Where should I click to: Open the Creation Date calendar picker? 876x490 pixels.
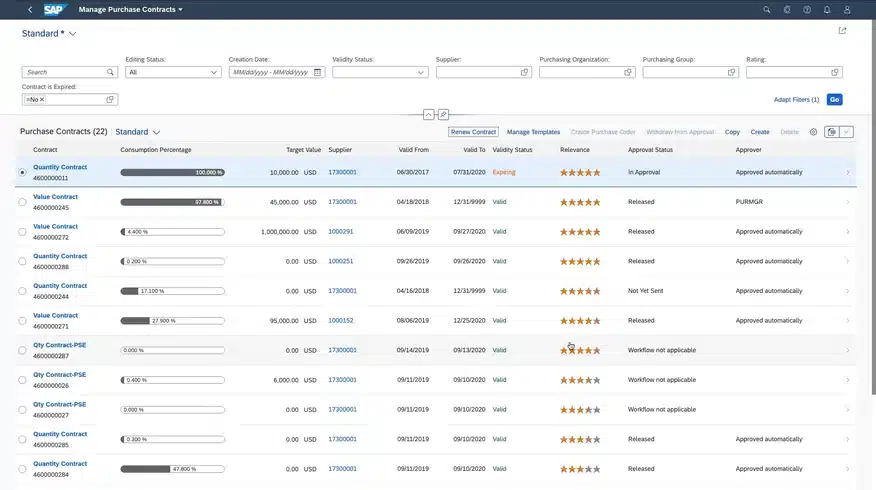pos(317,72)
